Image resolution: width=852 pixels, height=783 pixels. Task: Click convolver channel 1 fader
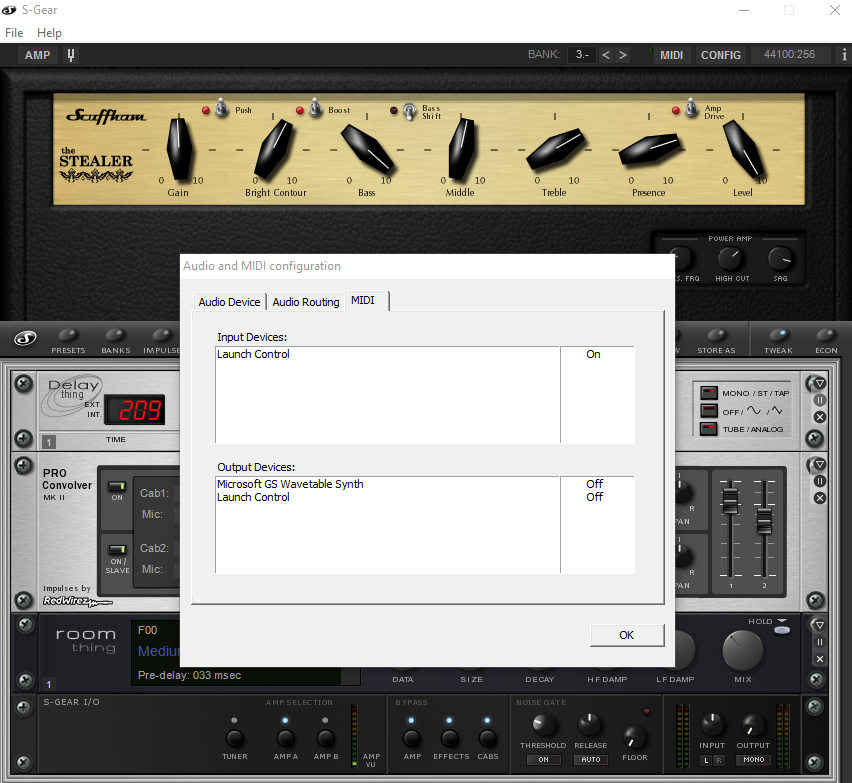730,500
